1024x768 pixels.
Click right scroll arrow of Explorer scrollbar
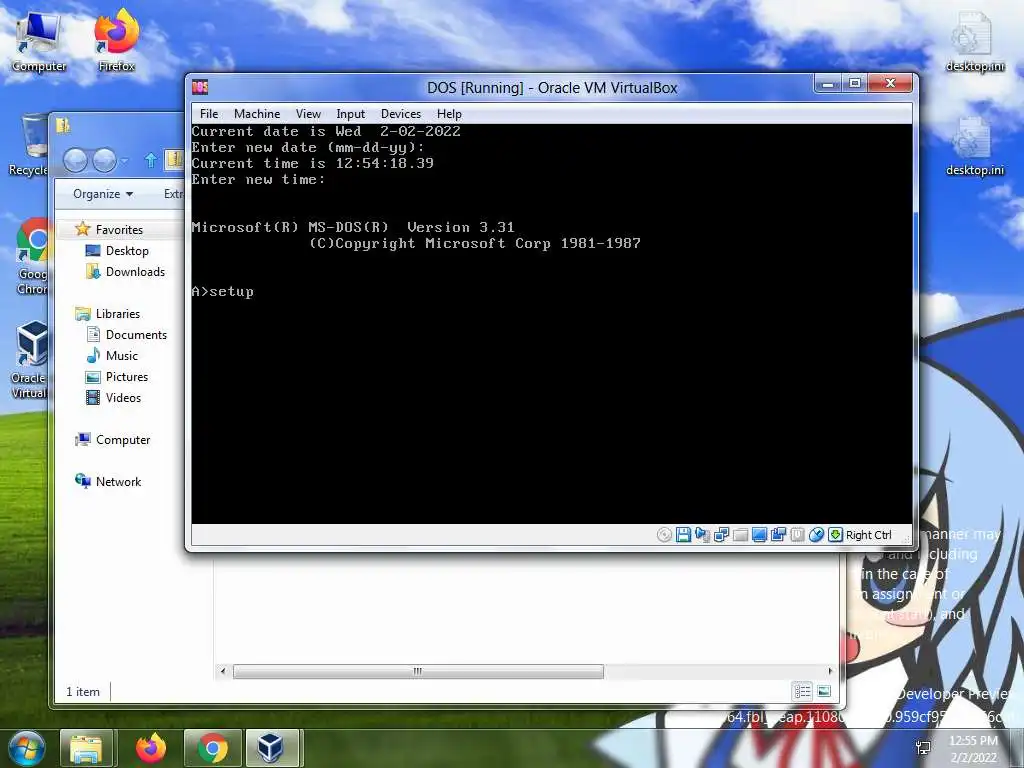[830, 671]
